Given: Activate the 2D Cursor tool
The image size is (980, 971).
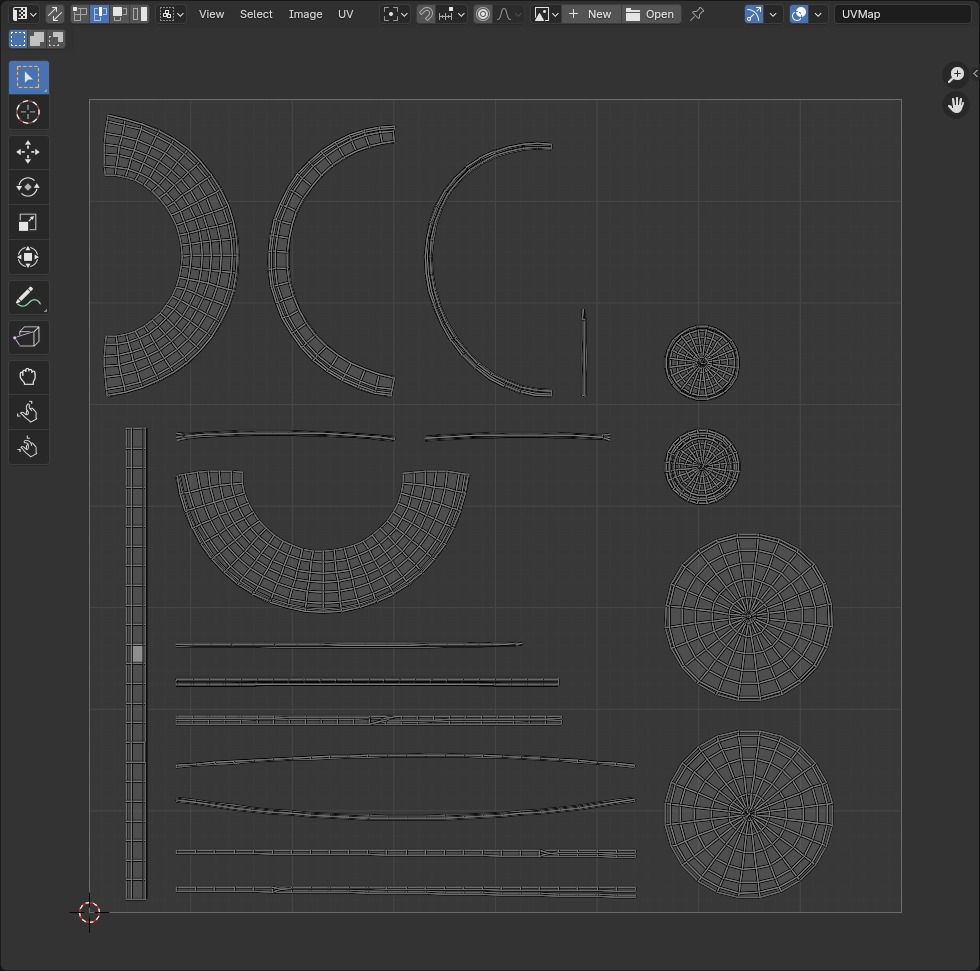Looking at the screenshot, I should coord(28,112).
